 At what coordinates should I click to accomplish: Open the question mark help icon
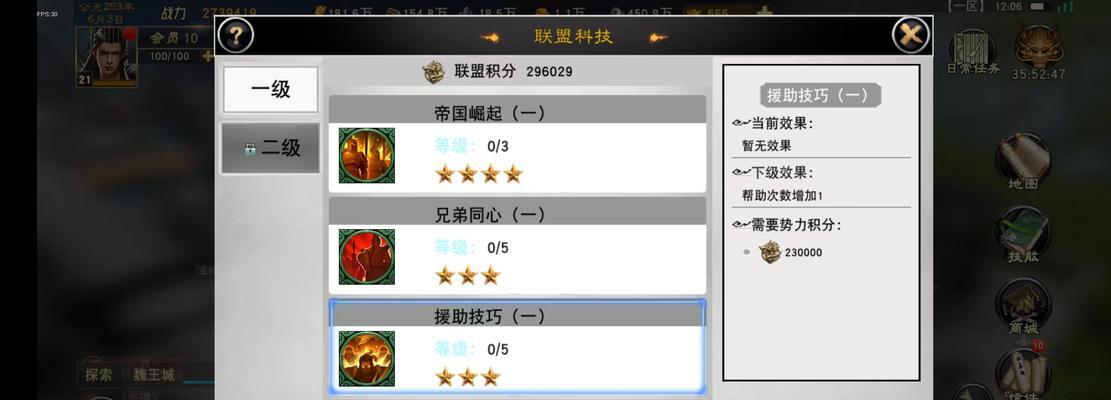(235, 35)
